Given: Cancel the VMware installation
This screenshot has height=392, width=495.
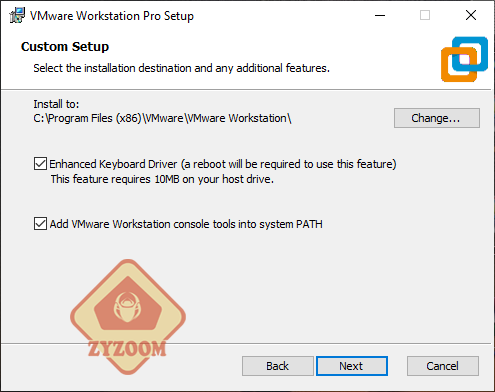Looking at the screenshot, I should (443, 366).
